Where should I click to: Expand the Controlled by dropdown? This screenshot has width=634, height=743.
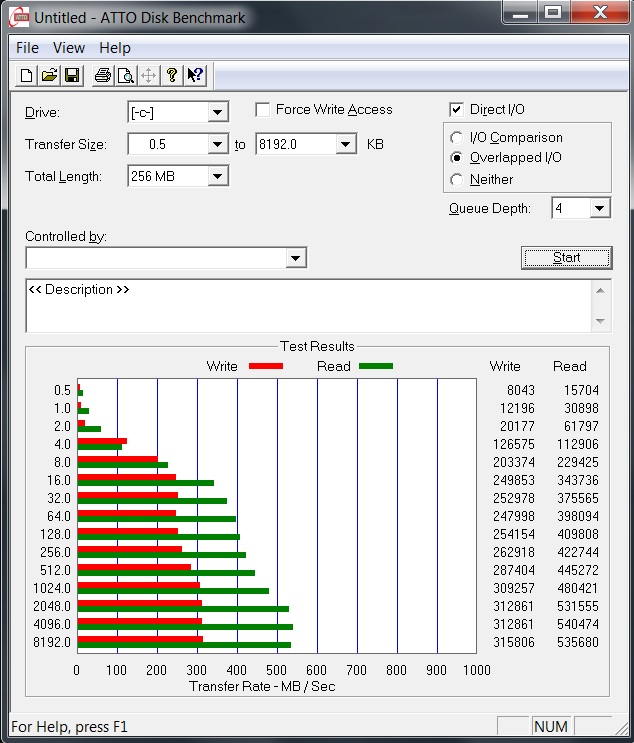click(x=295, y=259)
